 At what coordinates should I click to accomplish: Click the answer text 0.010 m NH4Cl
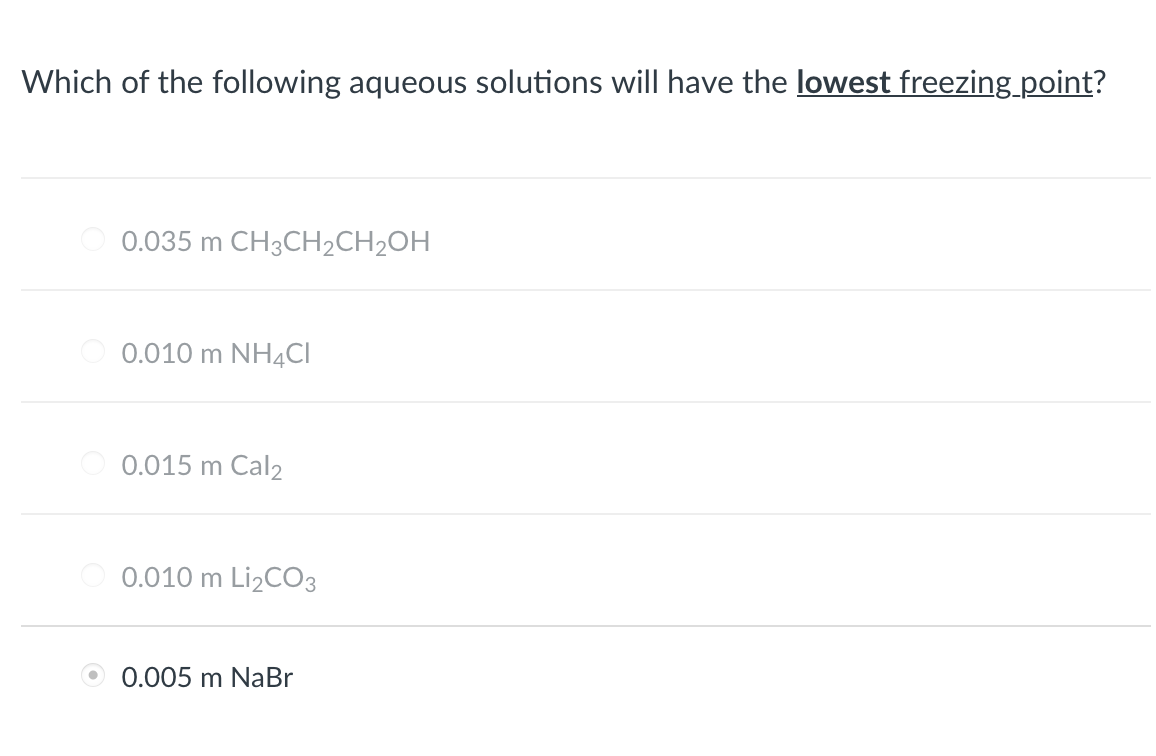pos(214,352)
